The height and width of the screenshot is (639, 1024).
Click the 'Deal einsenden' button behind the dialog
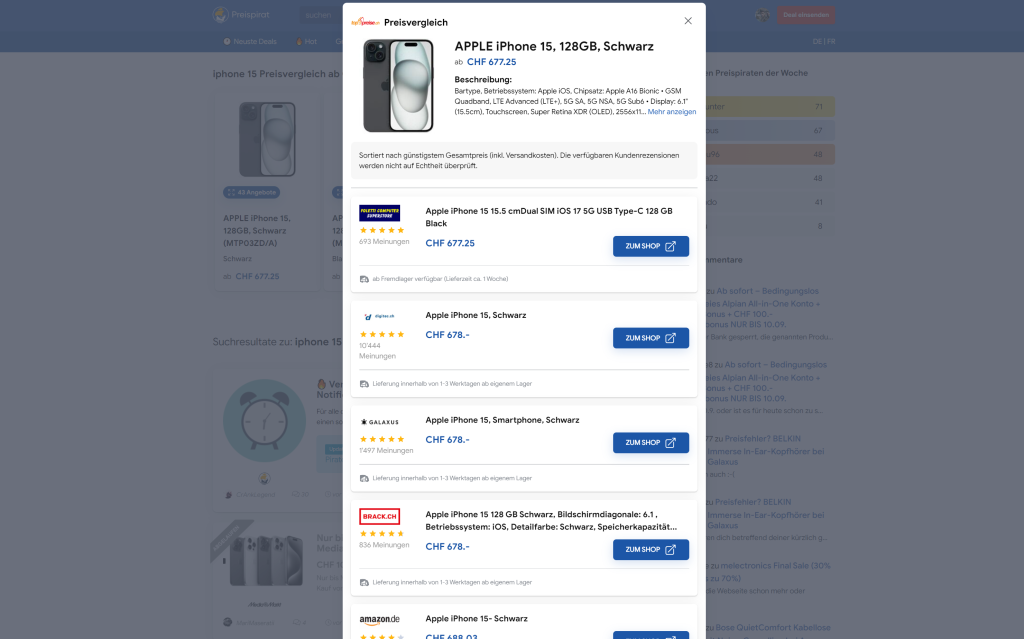(x=805, y=15)
